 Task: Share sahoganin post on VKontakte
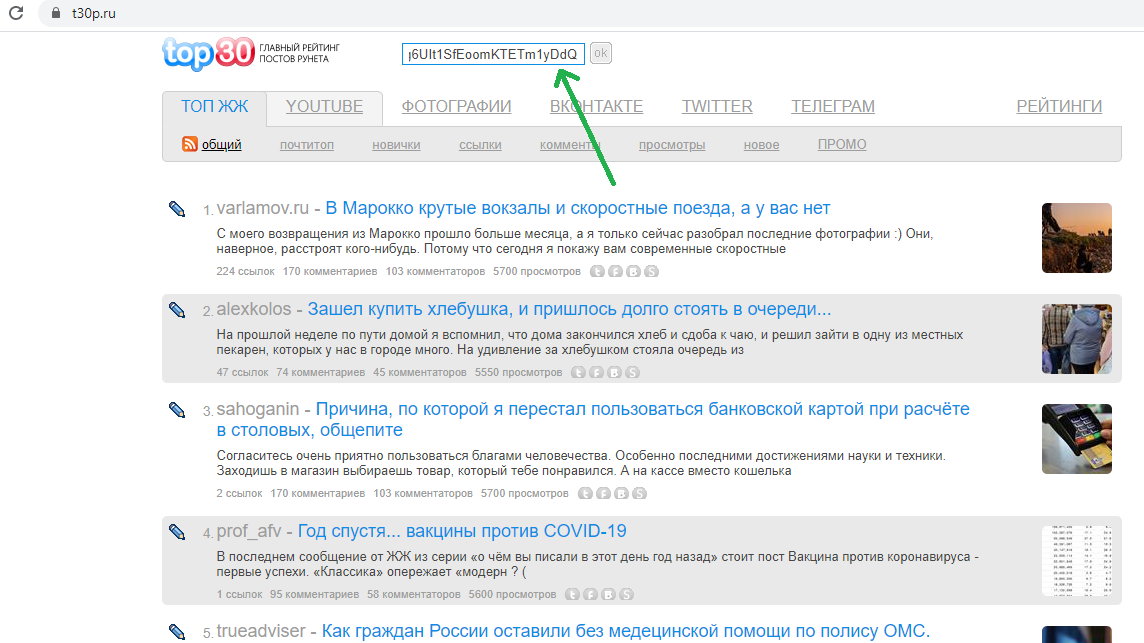[x=622, y=493]
